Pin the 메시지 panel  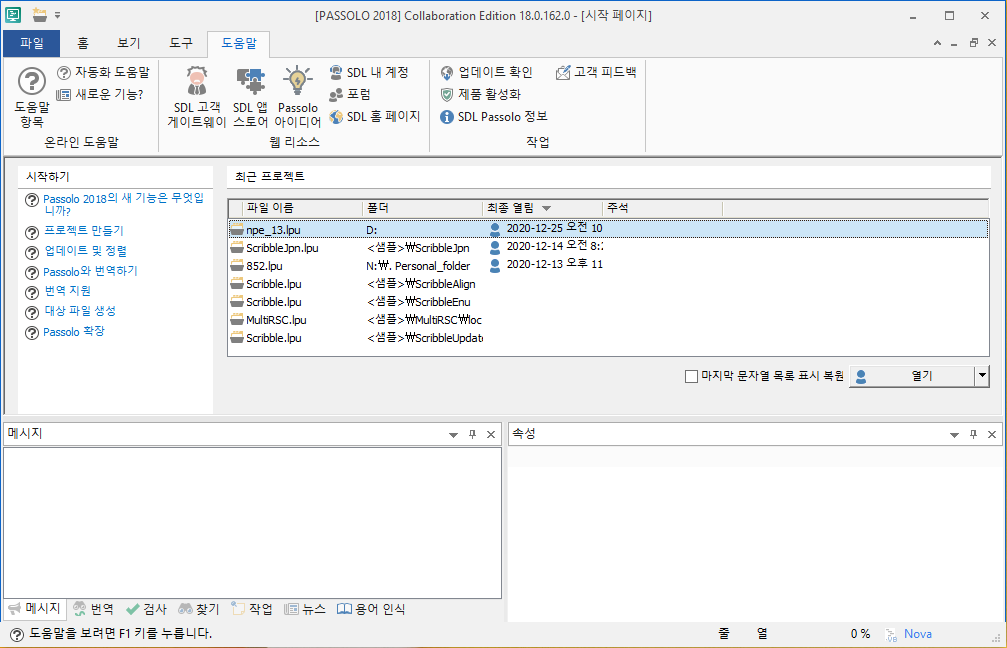[x=473, y=434]
